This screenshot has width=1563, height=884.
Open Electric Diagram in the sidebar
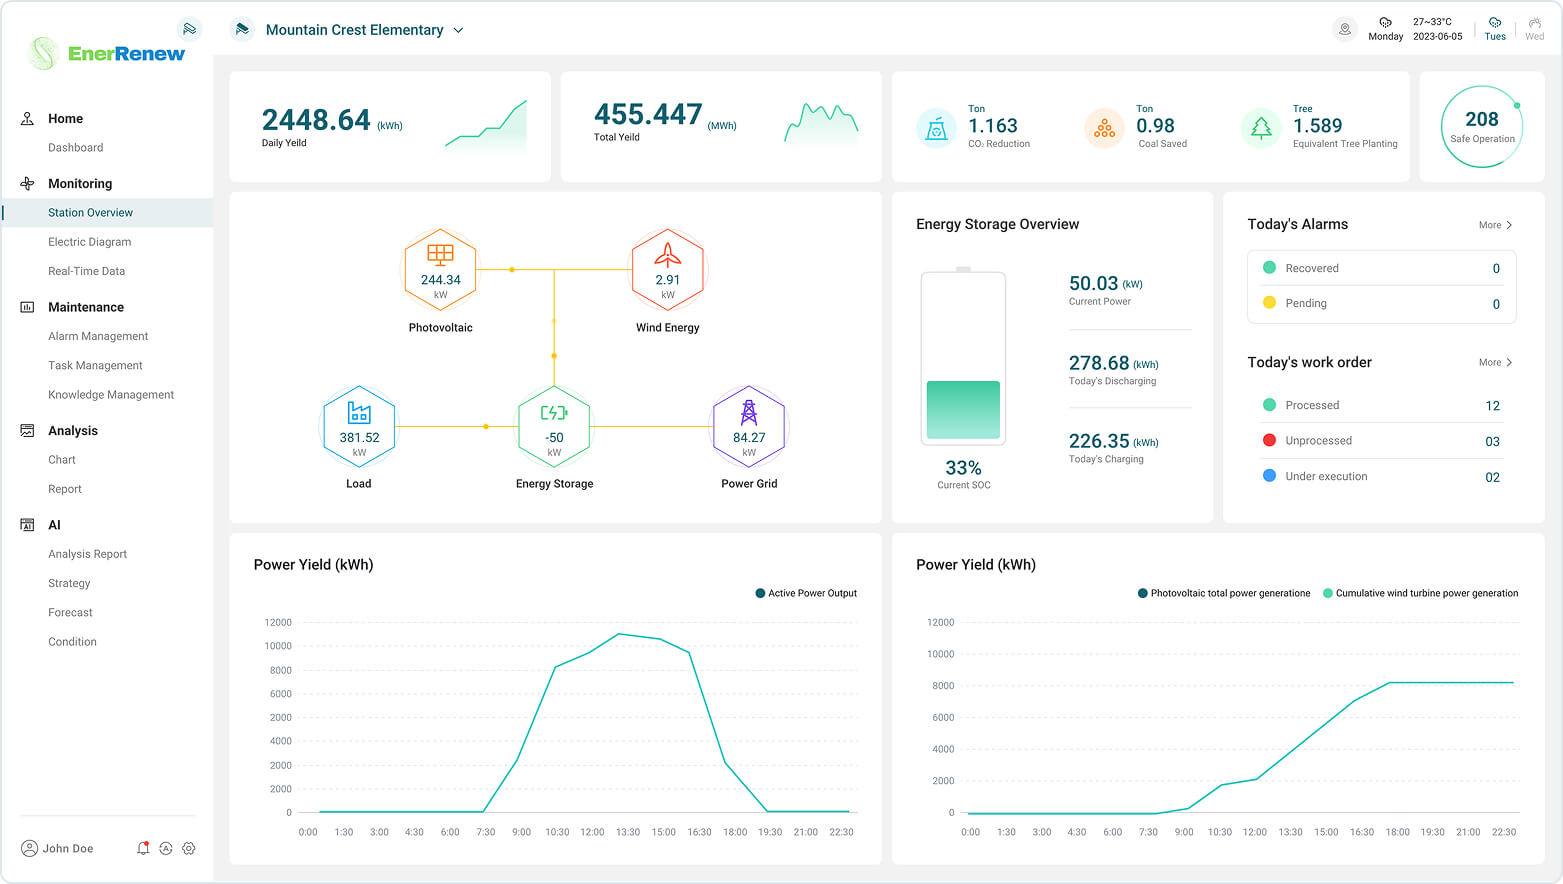tap(90, 242)
